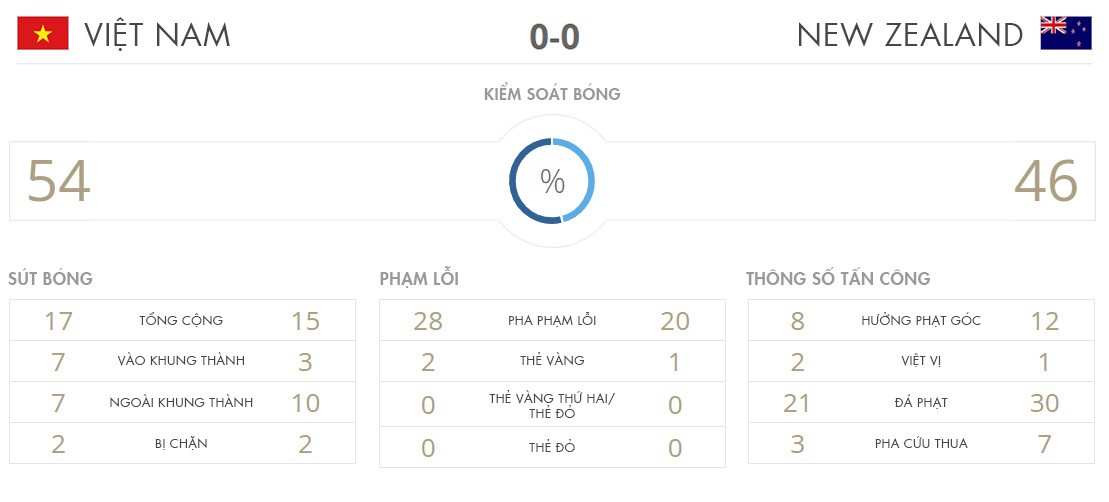Select the BỊ CHẶN row label
The image size is (1109, 502).
(181, 444)
